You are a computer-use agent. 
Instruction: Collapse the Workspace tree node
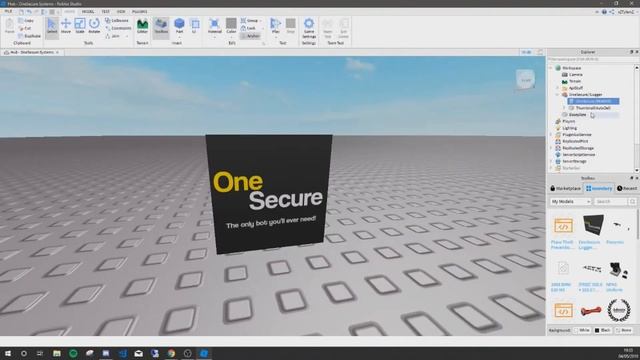pos(551,68)
